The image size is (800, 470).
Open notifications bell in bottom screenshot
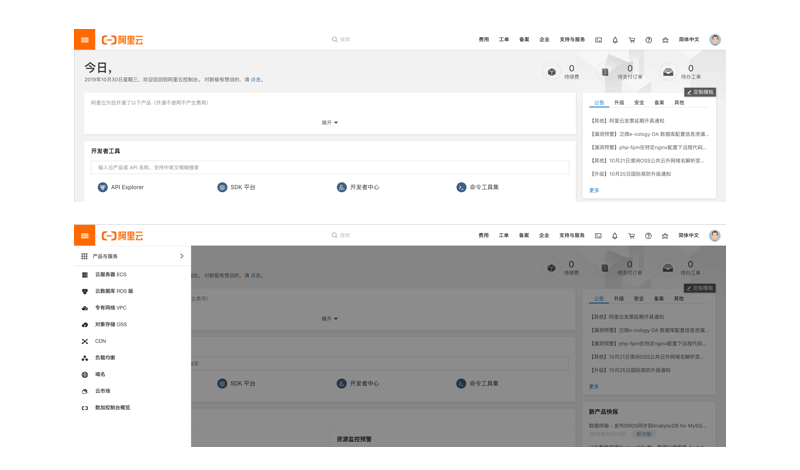click(615, 236)
